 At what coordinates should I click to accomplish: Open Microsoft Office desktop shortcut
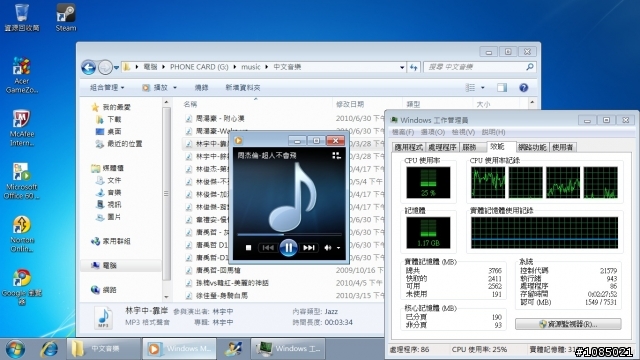22,181
